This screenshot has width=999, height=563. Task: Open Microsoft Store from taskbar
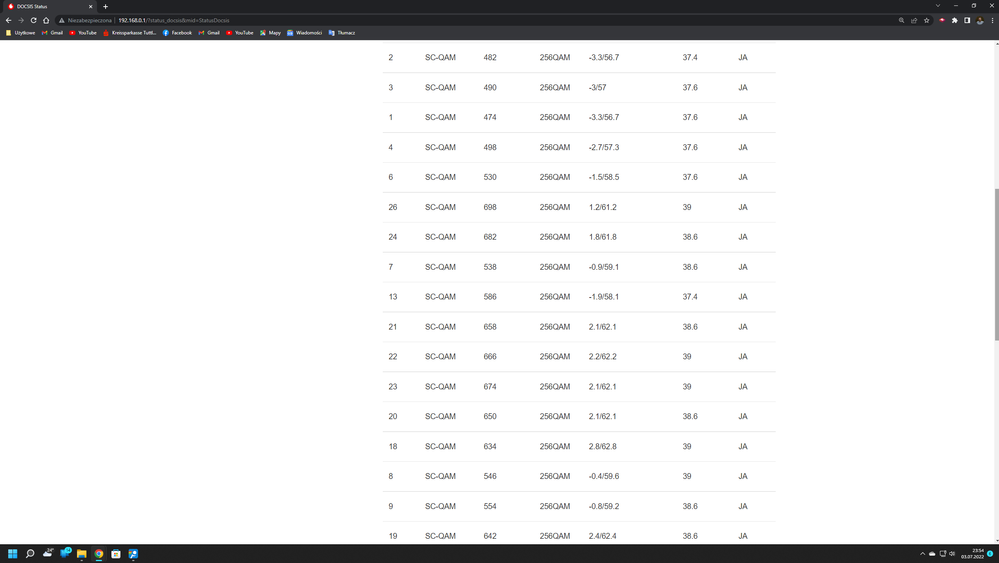point(116,553)
